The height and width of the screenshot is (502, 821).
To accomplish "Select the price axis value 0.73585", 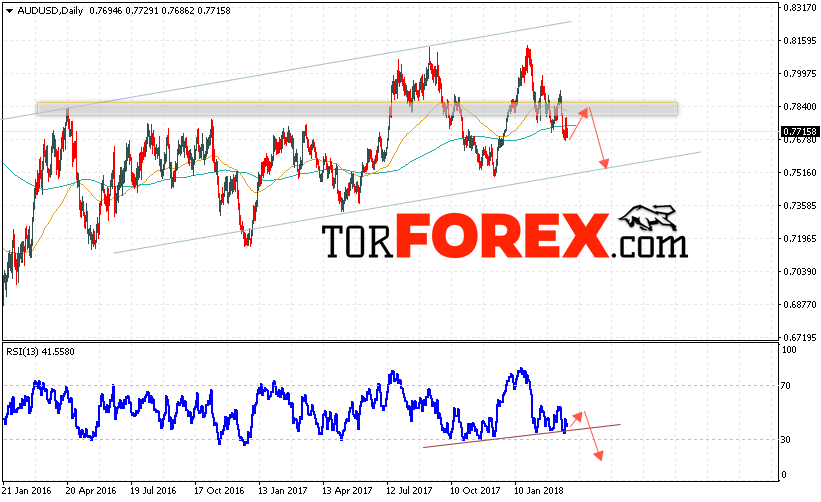I will coord(800,206).
